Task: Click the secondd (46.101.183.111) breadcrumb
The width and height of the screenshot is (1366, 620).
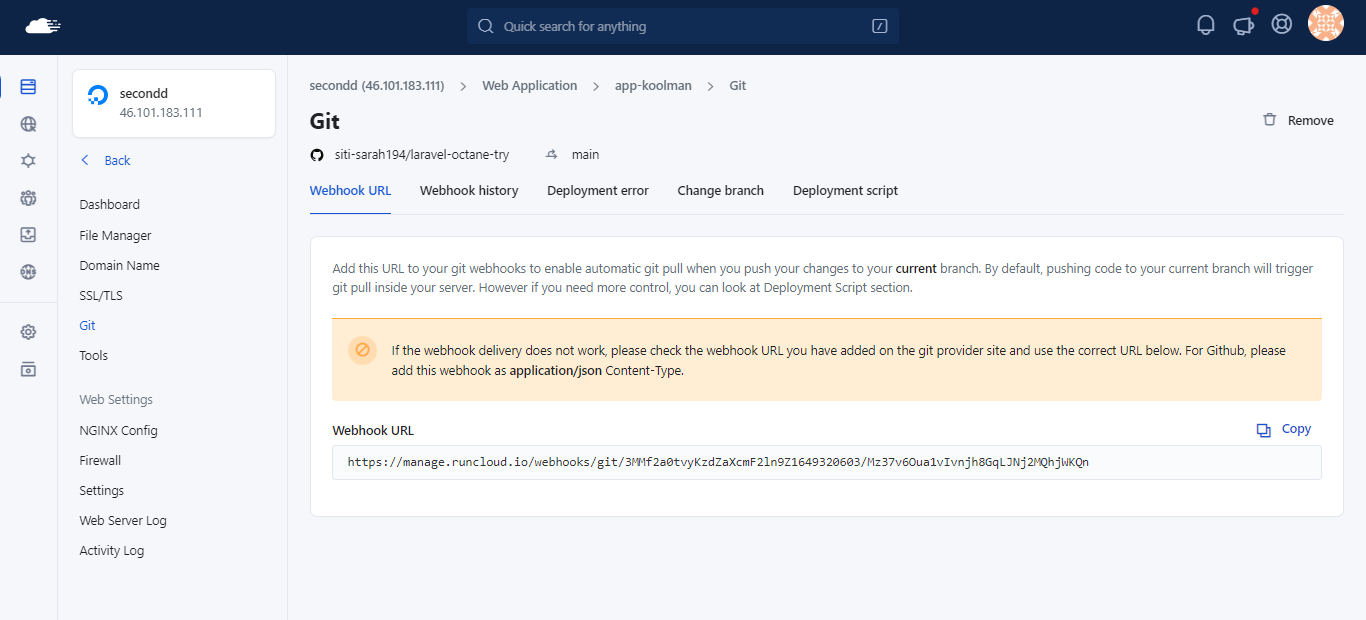Action: pos(377,86)
